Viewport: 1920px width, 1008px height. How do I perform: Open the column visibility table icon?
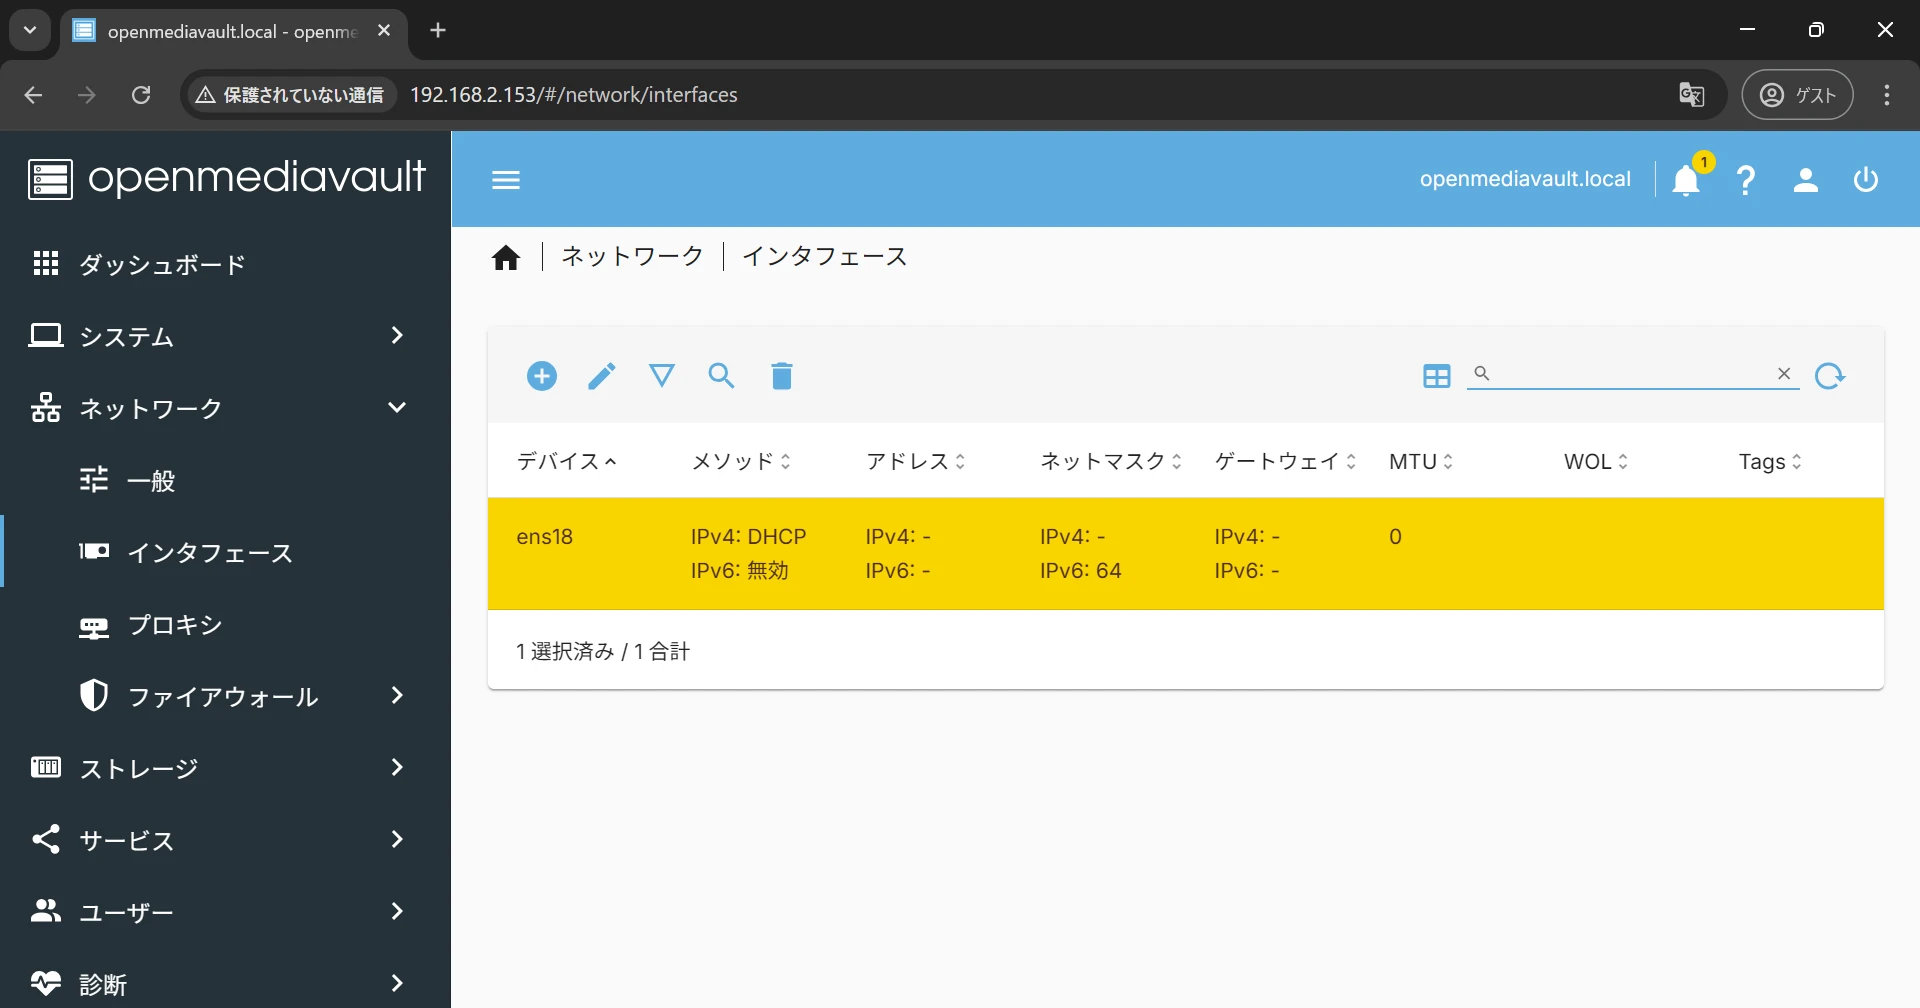click(1437, 376)
